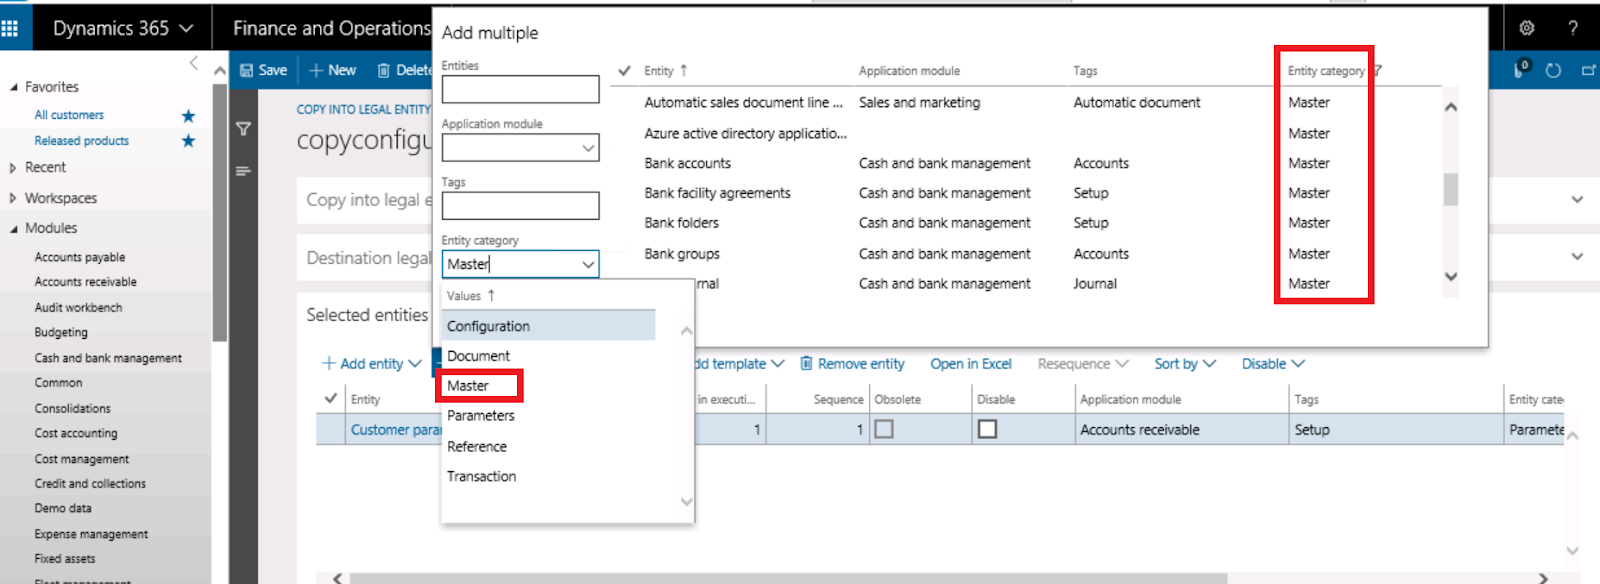The height and width of the screenshot is (584, 1600).
Task: Collapse the navigation pane arrow
Action: pyautogui.click(x=194, y=63)
